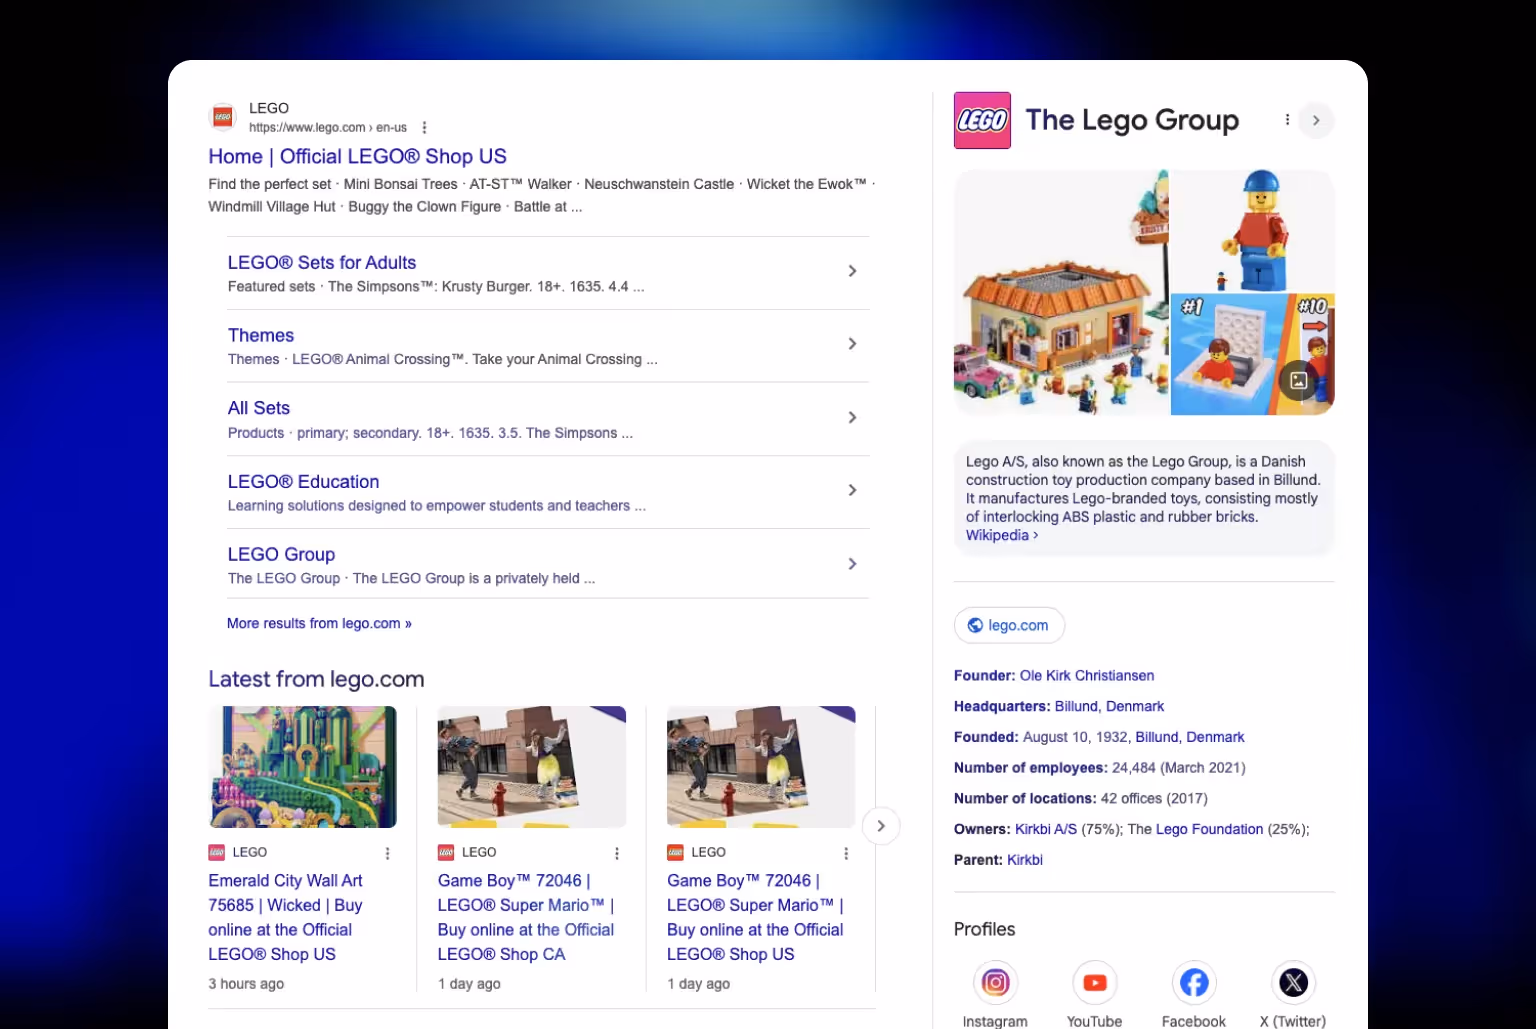
Task: Click the Kirkbi A/S owners link
Action: [x=1046, y=829]
